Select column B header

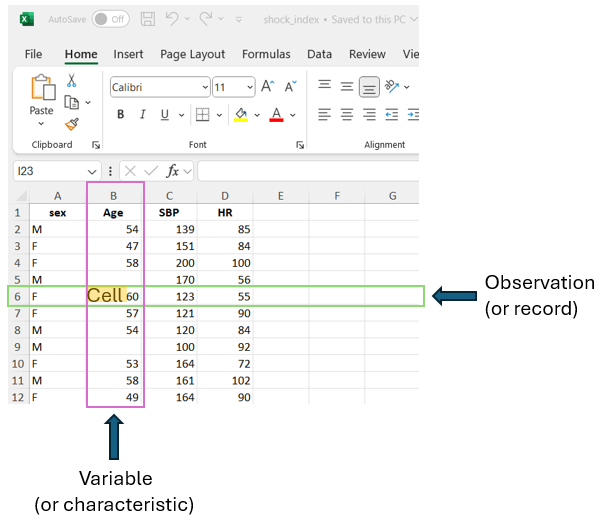click(115, 195)
